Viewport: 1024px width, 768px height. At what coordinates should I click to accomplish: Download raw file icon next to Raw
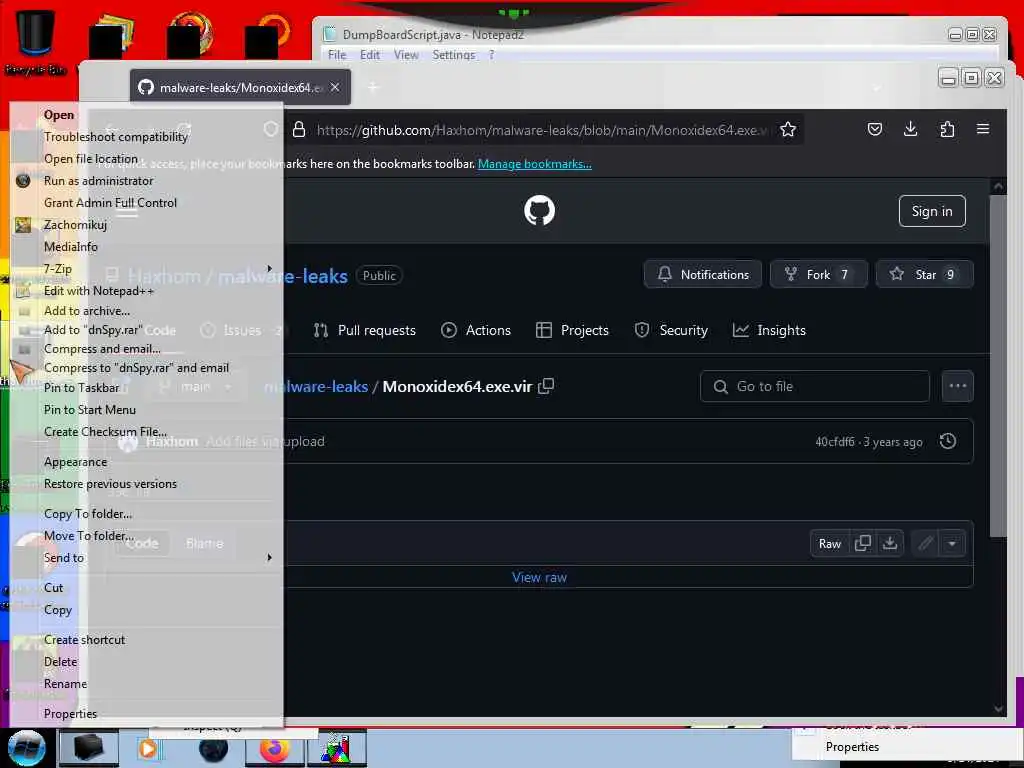889,543
